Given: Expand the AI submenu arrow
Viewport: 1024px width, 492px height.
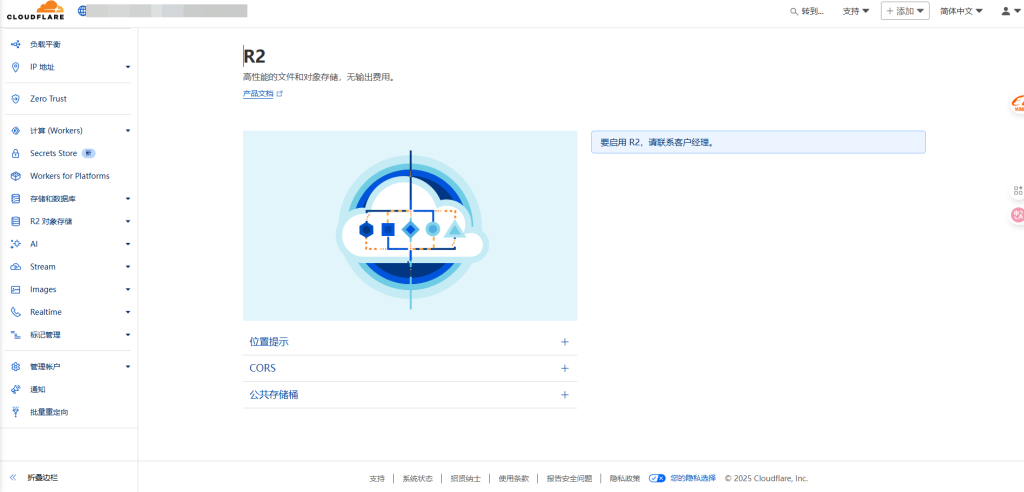Looking at the screenshot, I should click(128, 244).
